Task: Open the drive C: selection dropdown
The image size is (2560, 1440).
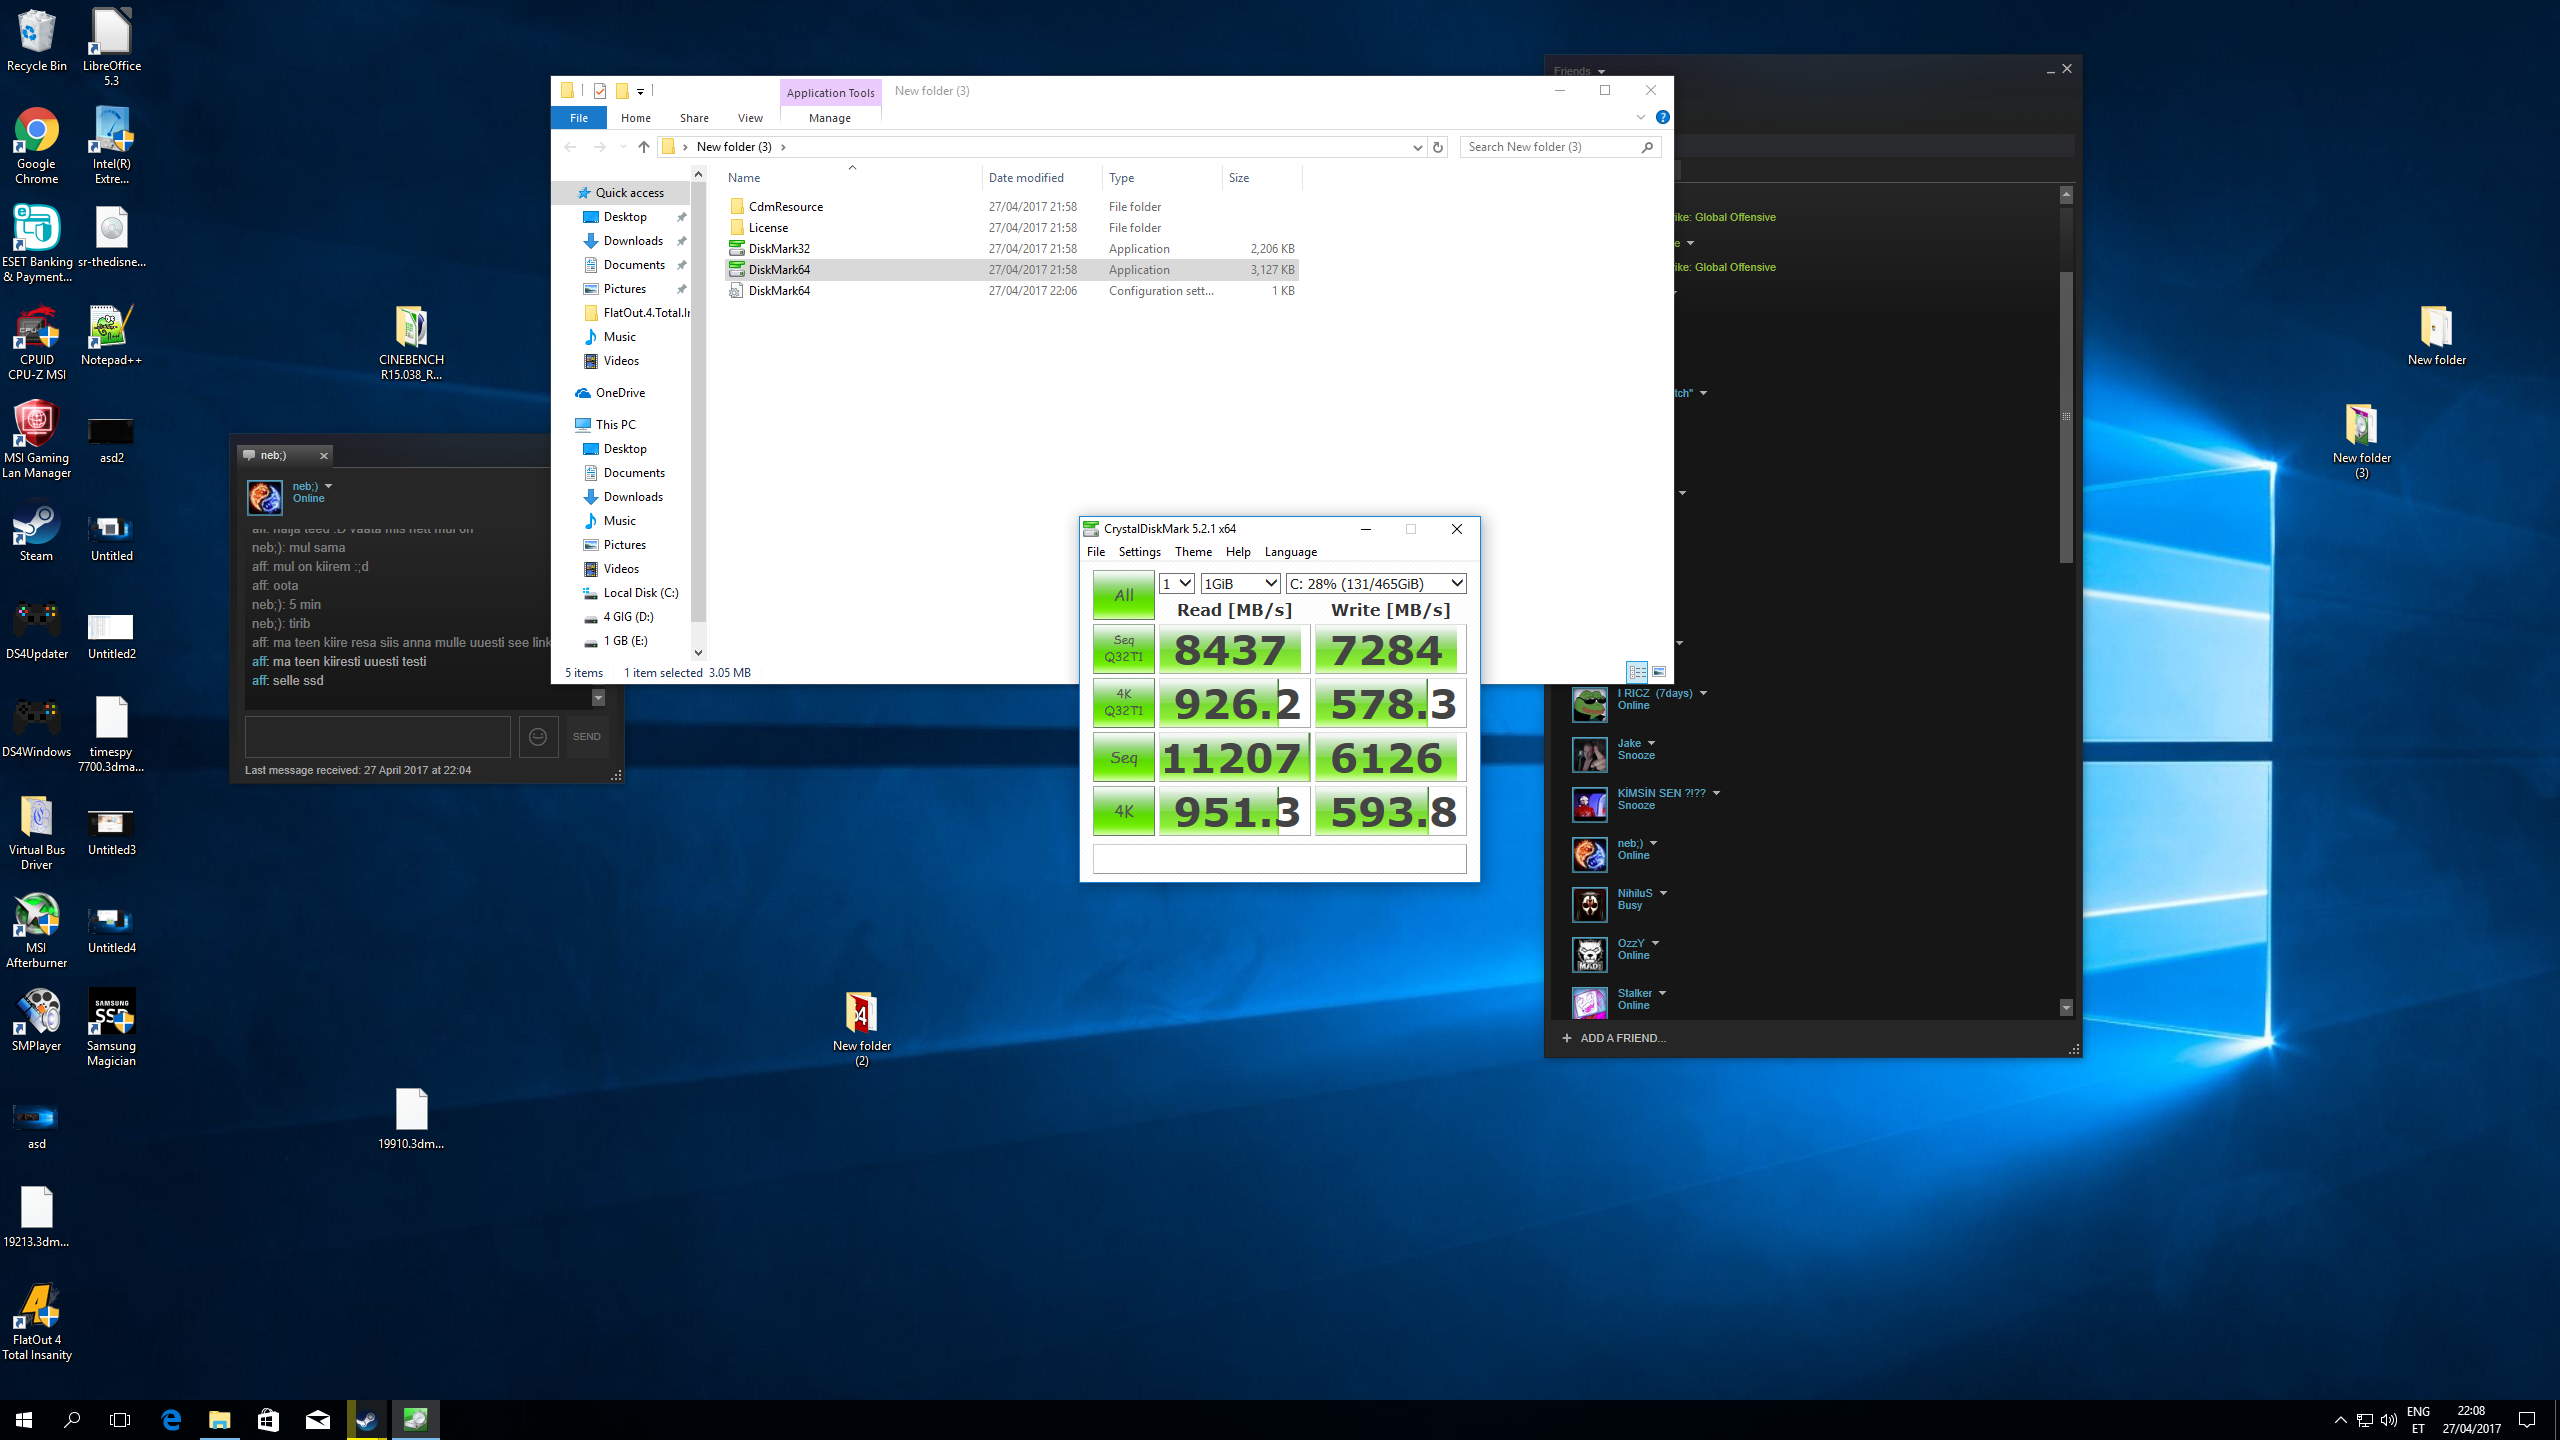Action: pyautogui.click(x=1377, y=584)
